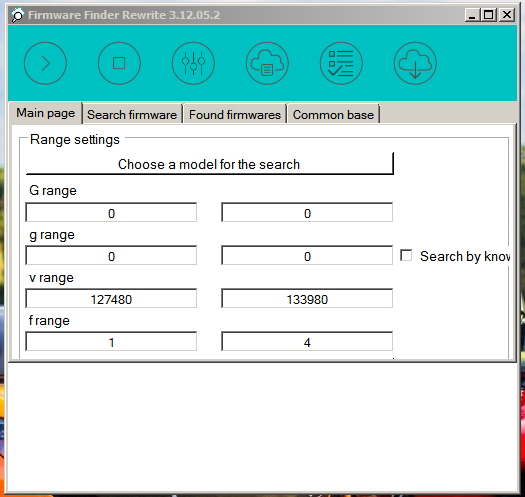Switch to the Search firmware tab
Image resolution: width=525 pixels, height=497 pixels.
coord(132,115)
